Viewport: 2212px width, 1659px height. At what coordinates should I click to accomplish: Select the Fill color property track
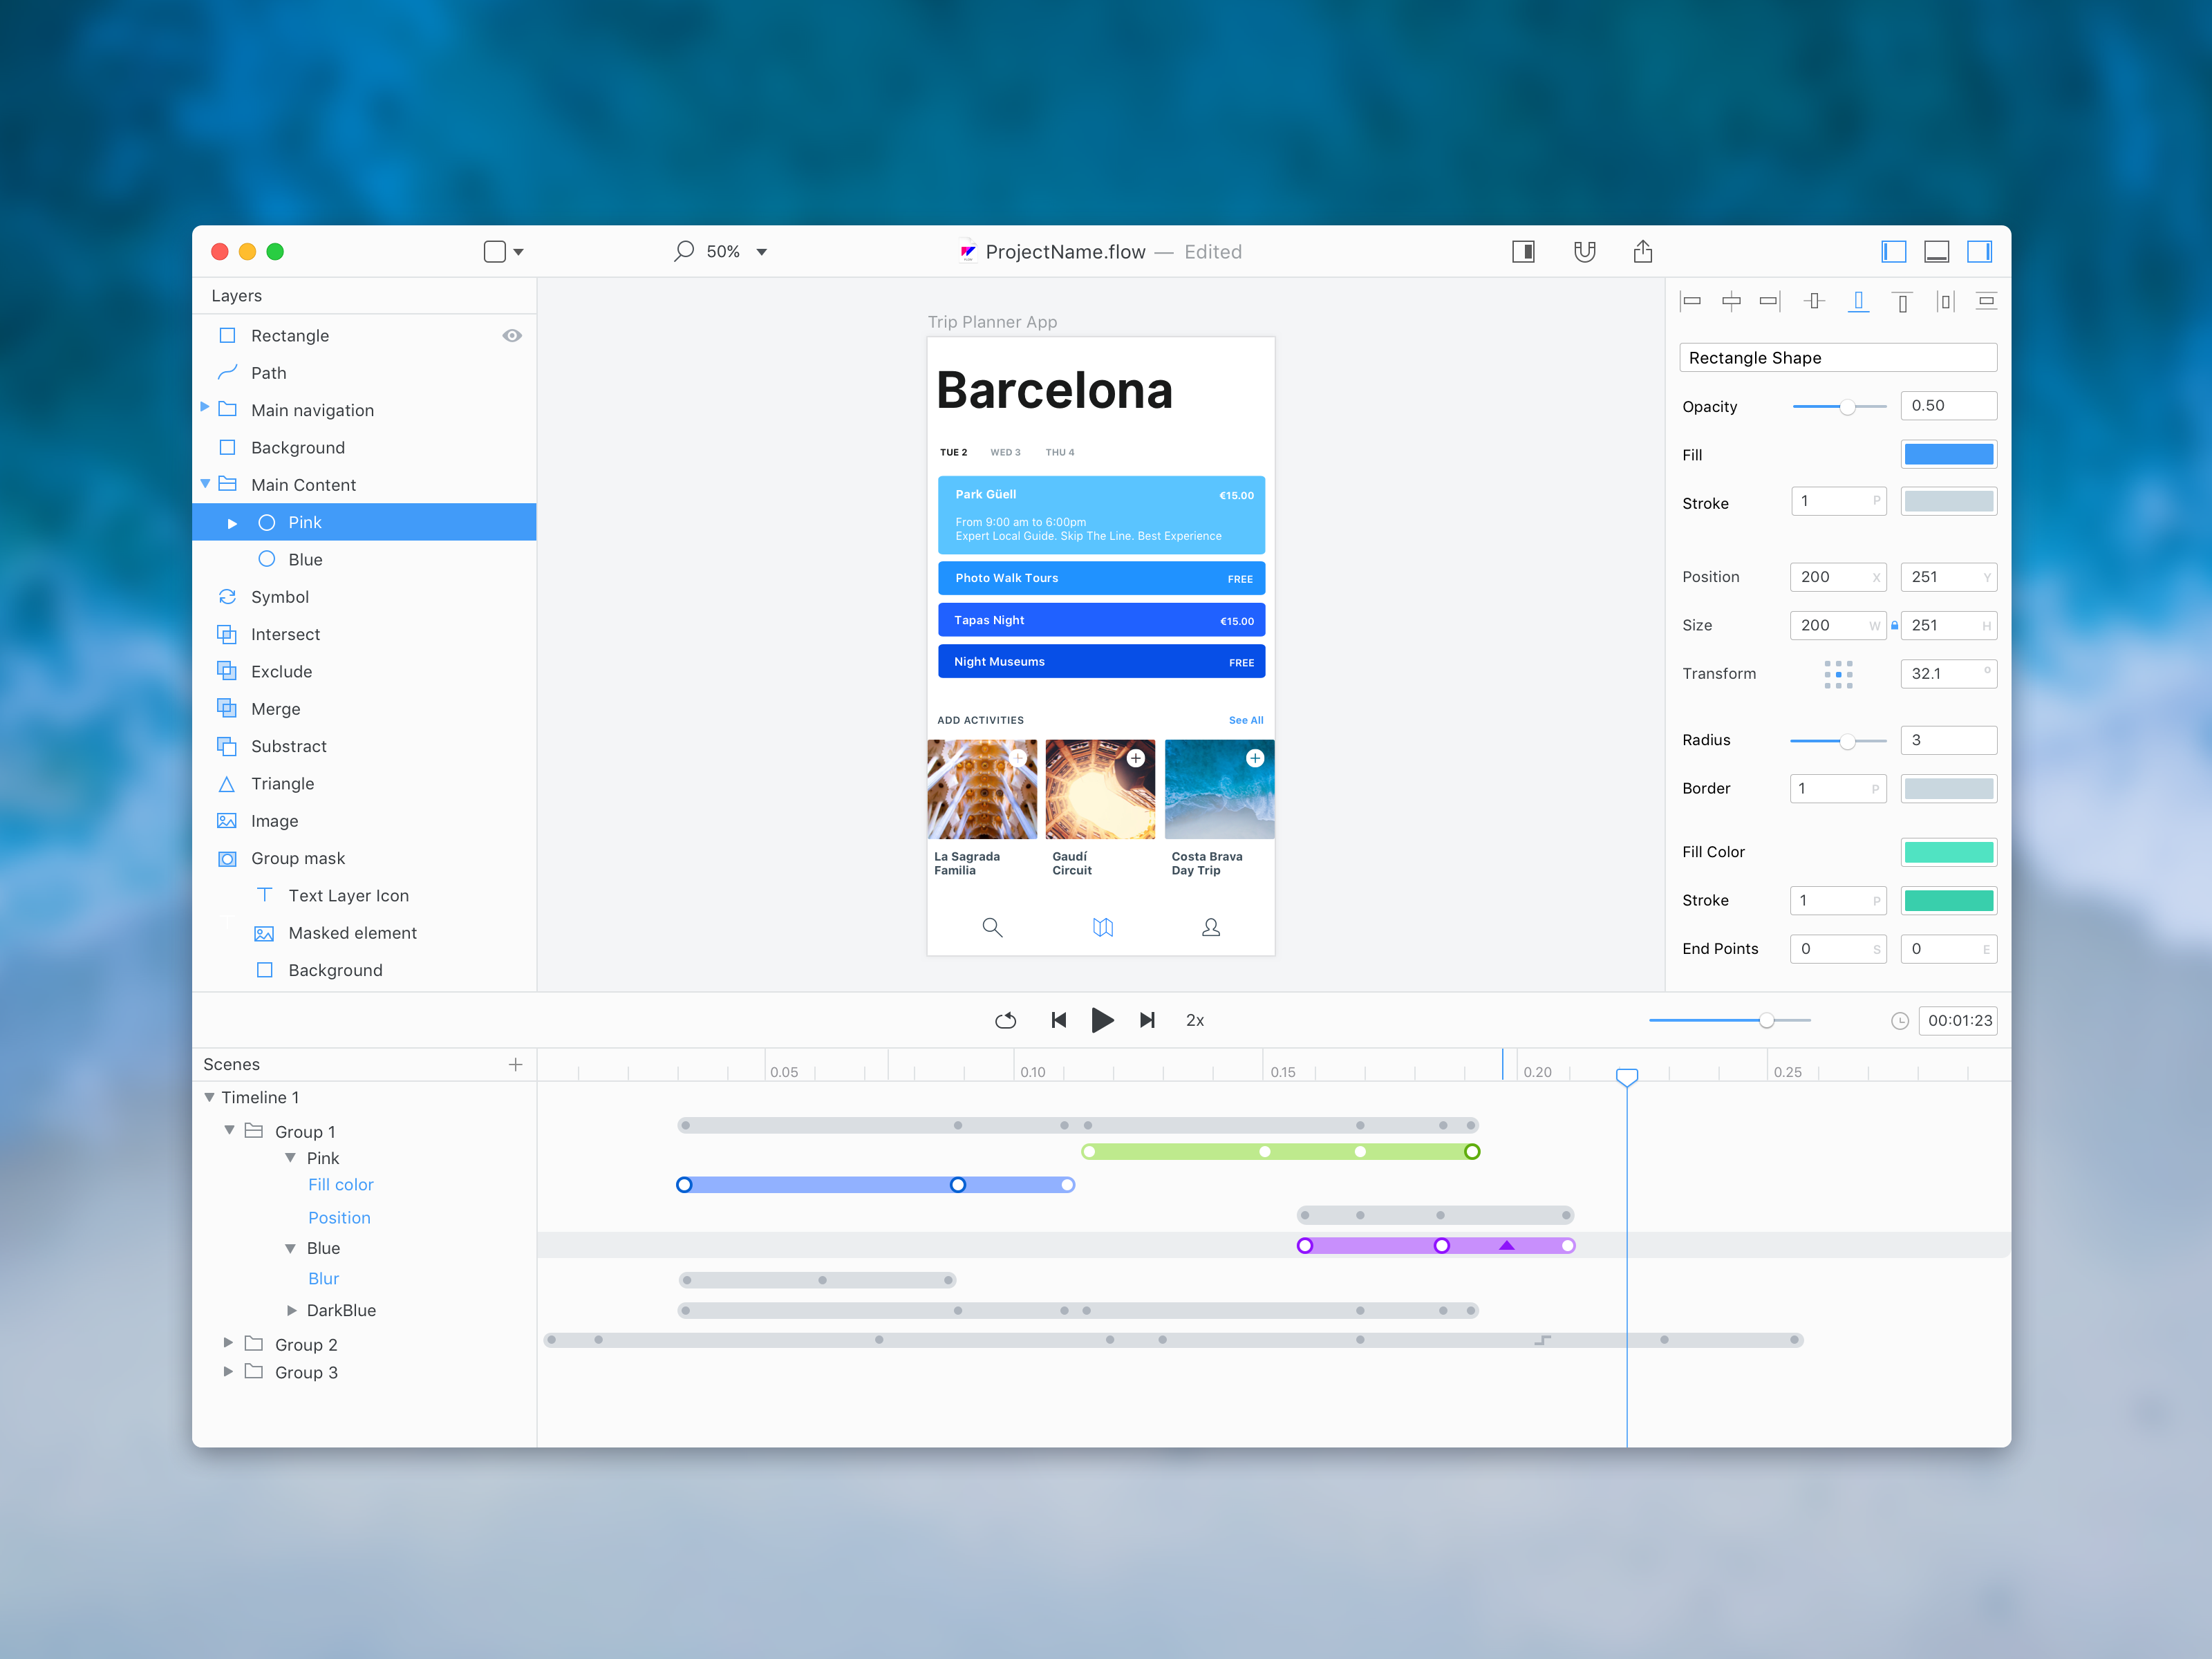coord(340,1185)
